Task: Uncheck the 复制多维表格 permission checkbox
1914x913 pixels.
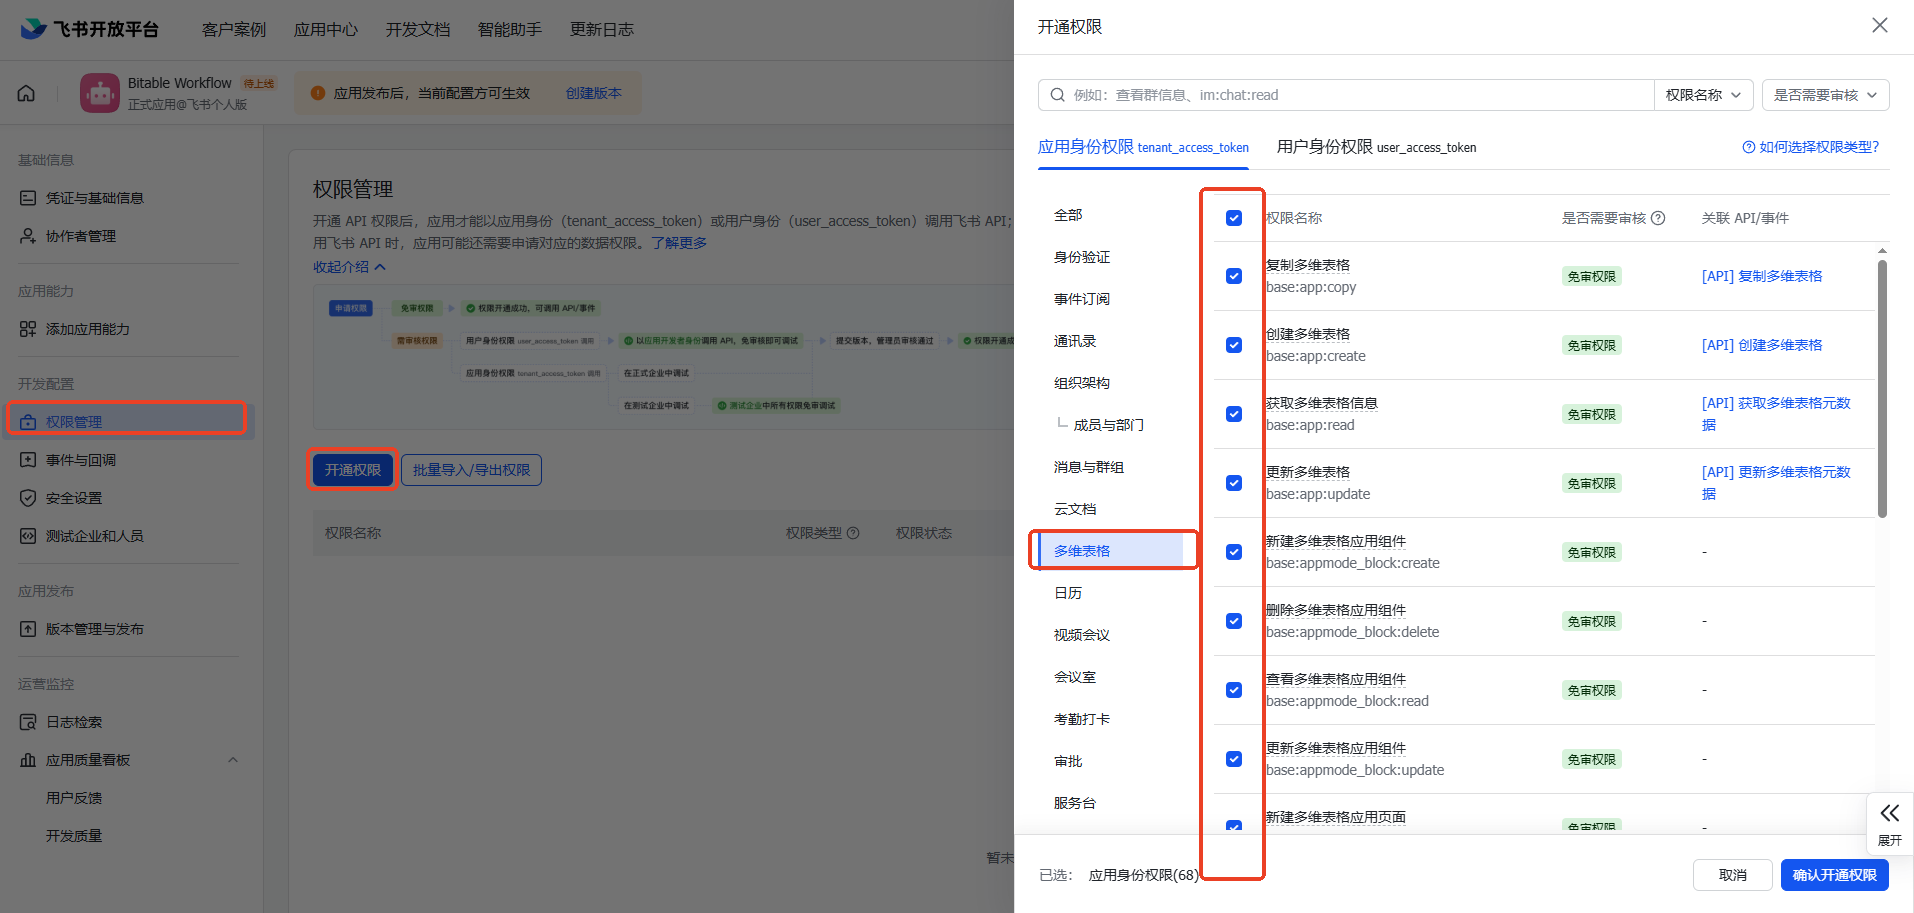Action: point(1234,276)
